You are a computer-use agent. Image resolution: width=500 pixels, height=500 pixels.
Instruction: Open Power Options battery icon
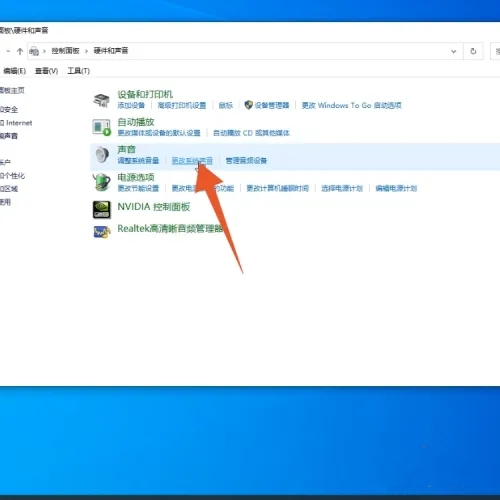101,182
